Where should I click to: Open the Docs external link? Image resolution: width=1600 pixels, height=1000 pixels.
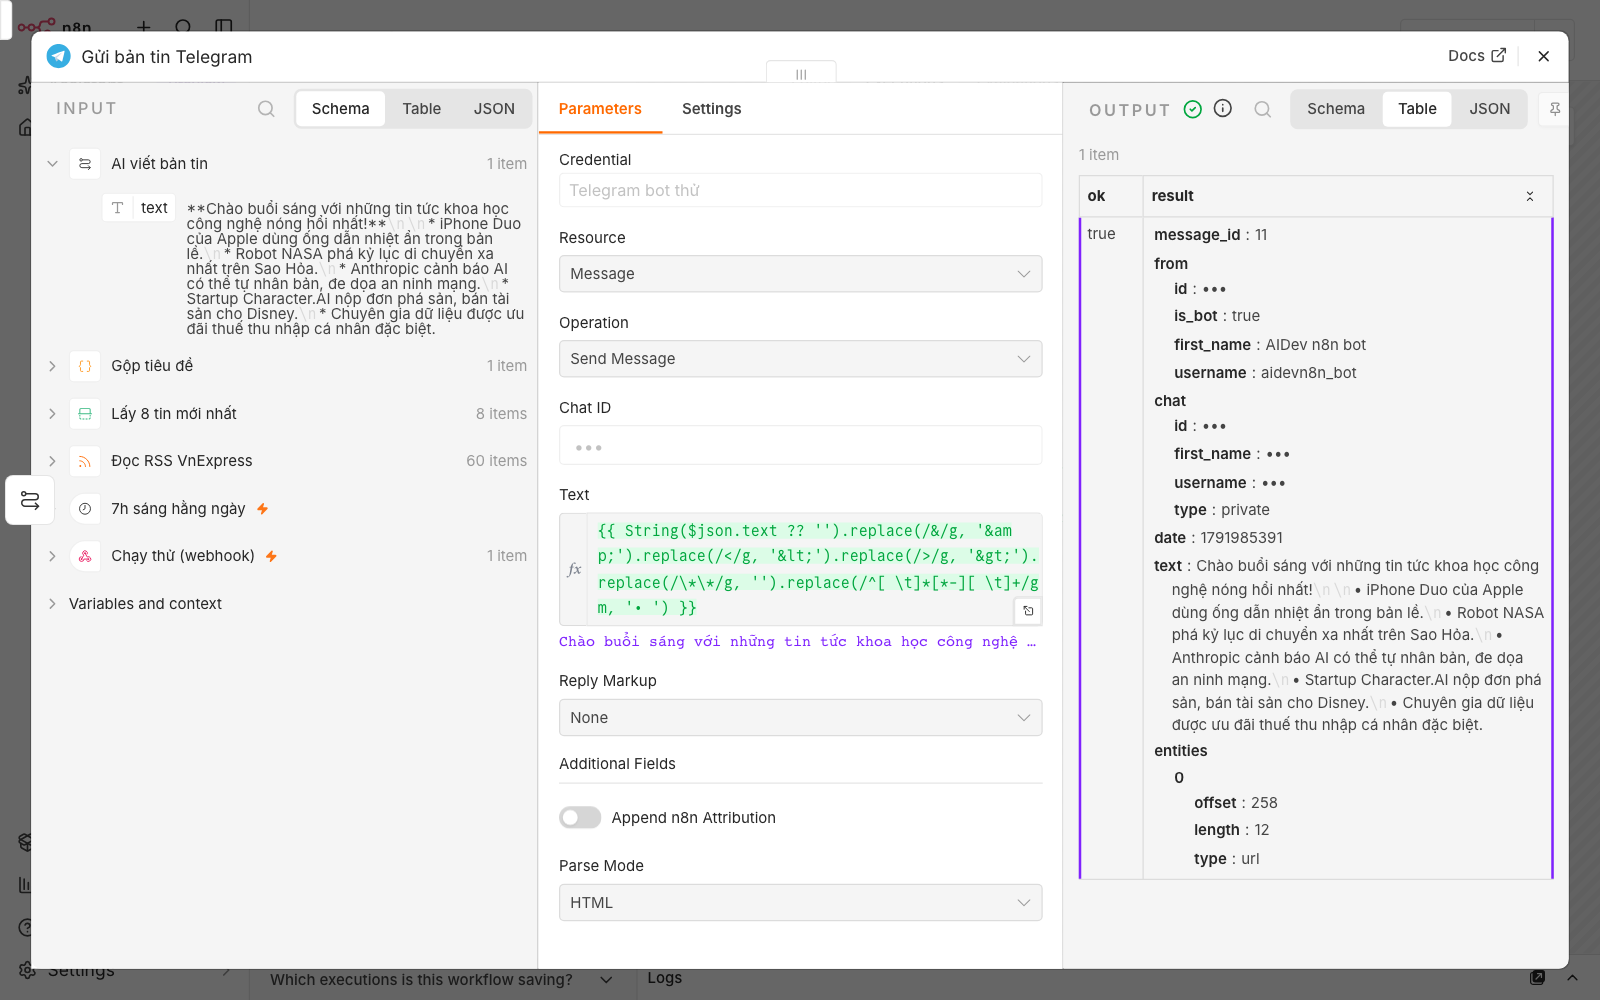tap(1477, 56)
